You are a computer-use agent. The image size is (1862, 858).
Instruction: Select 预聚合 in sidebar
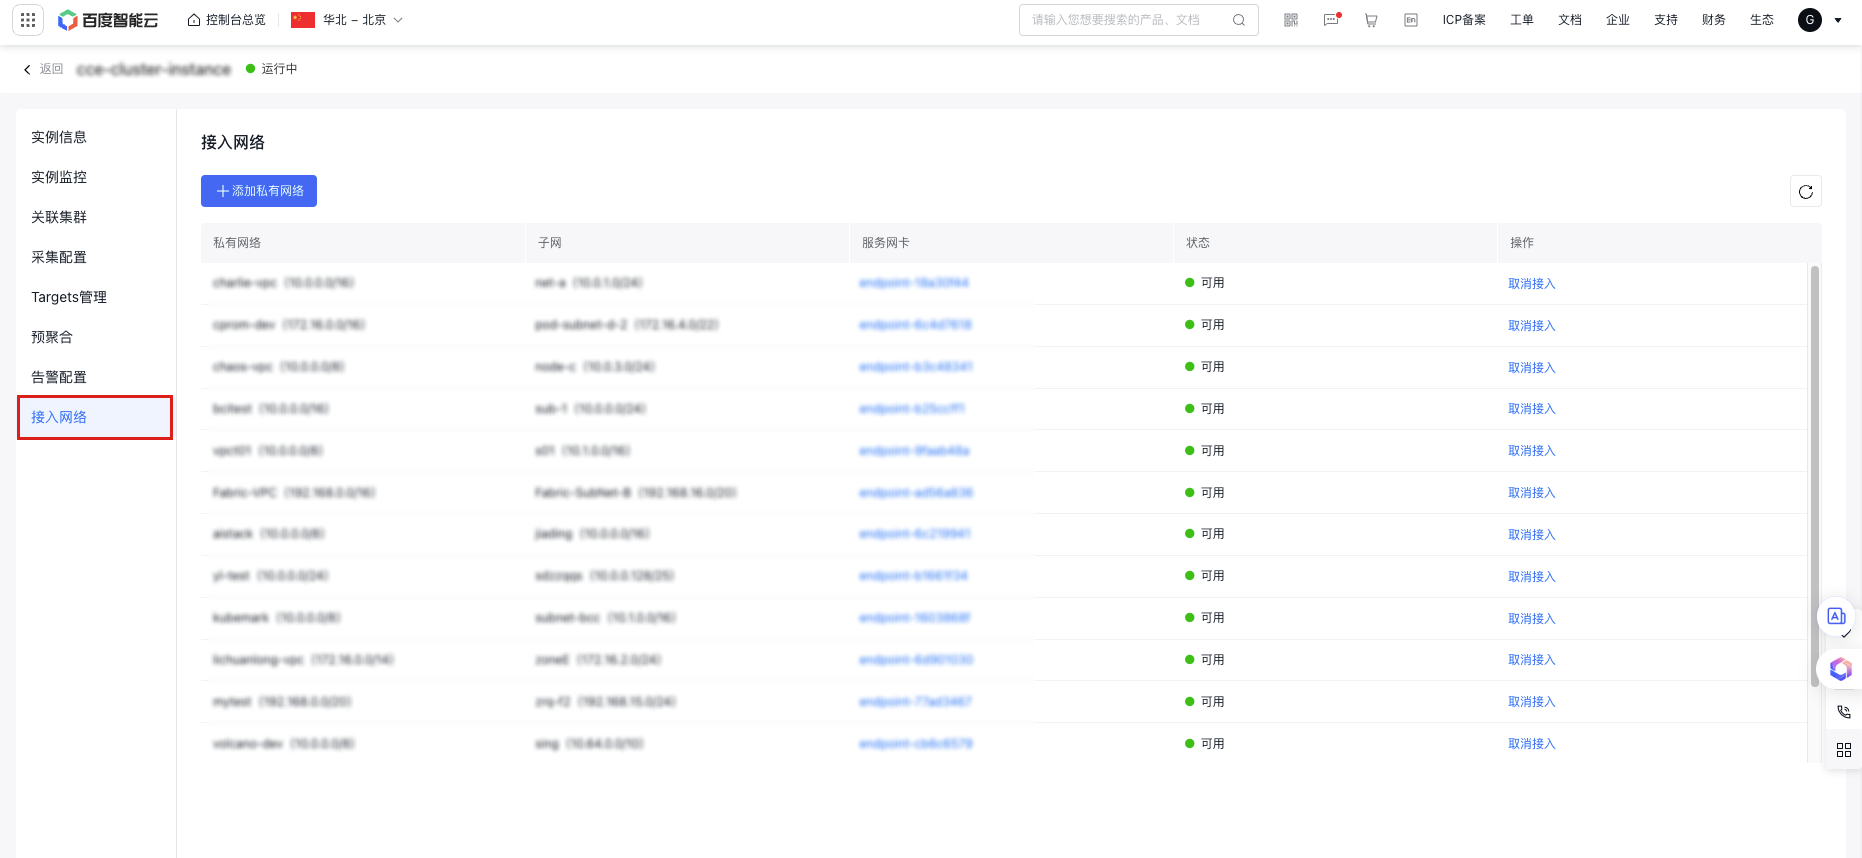[52, 337]
